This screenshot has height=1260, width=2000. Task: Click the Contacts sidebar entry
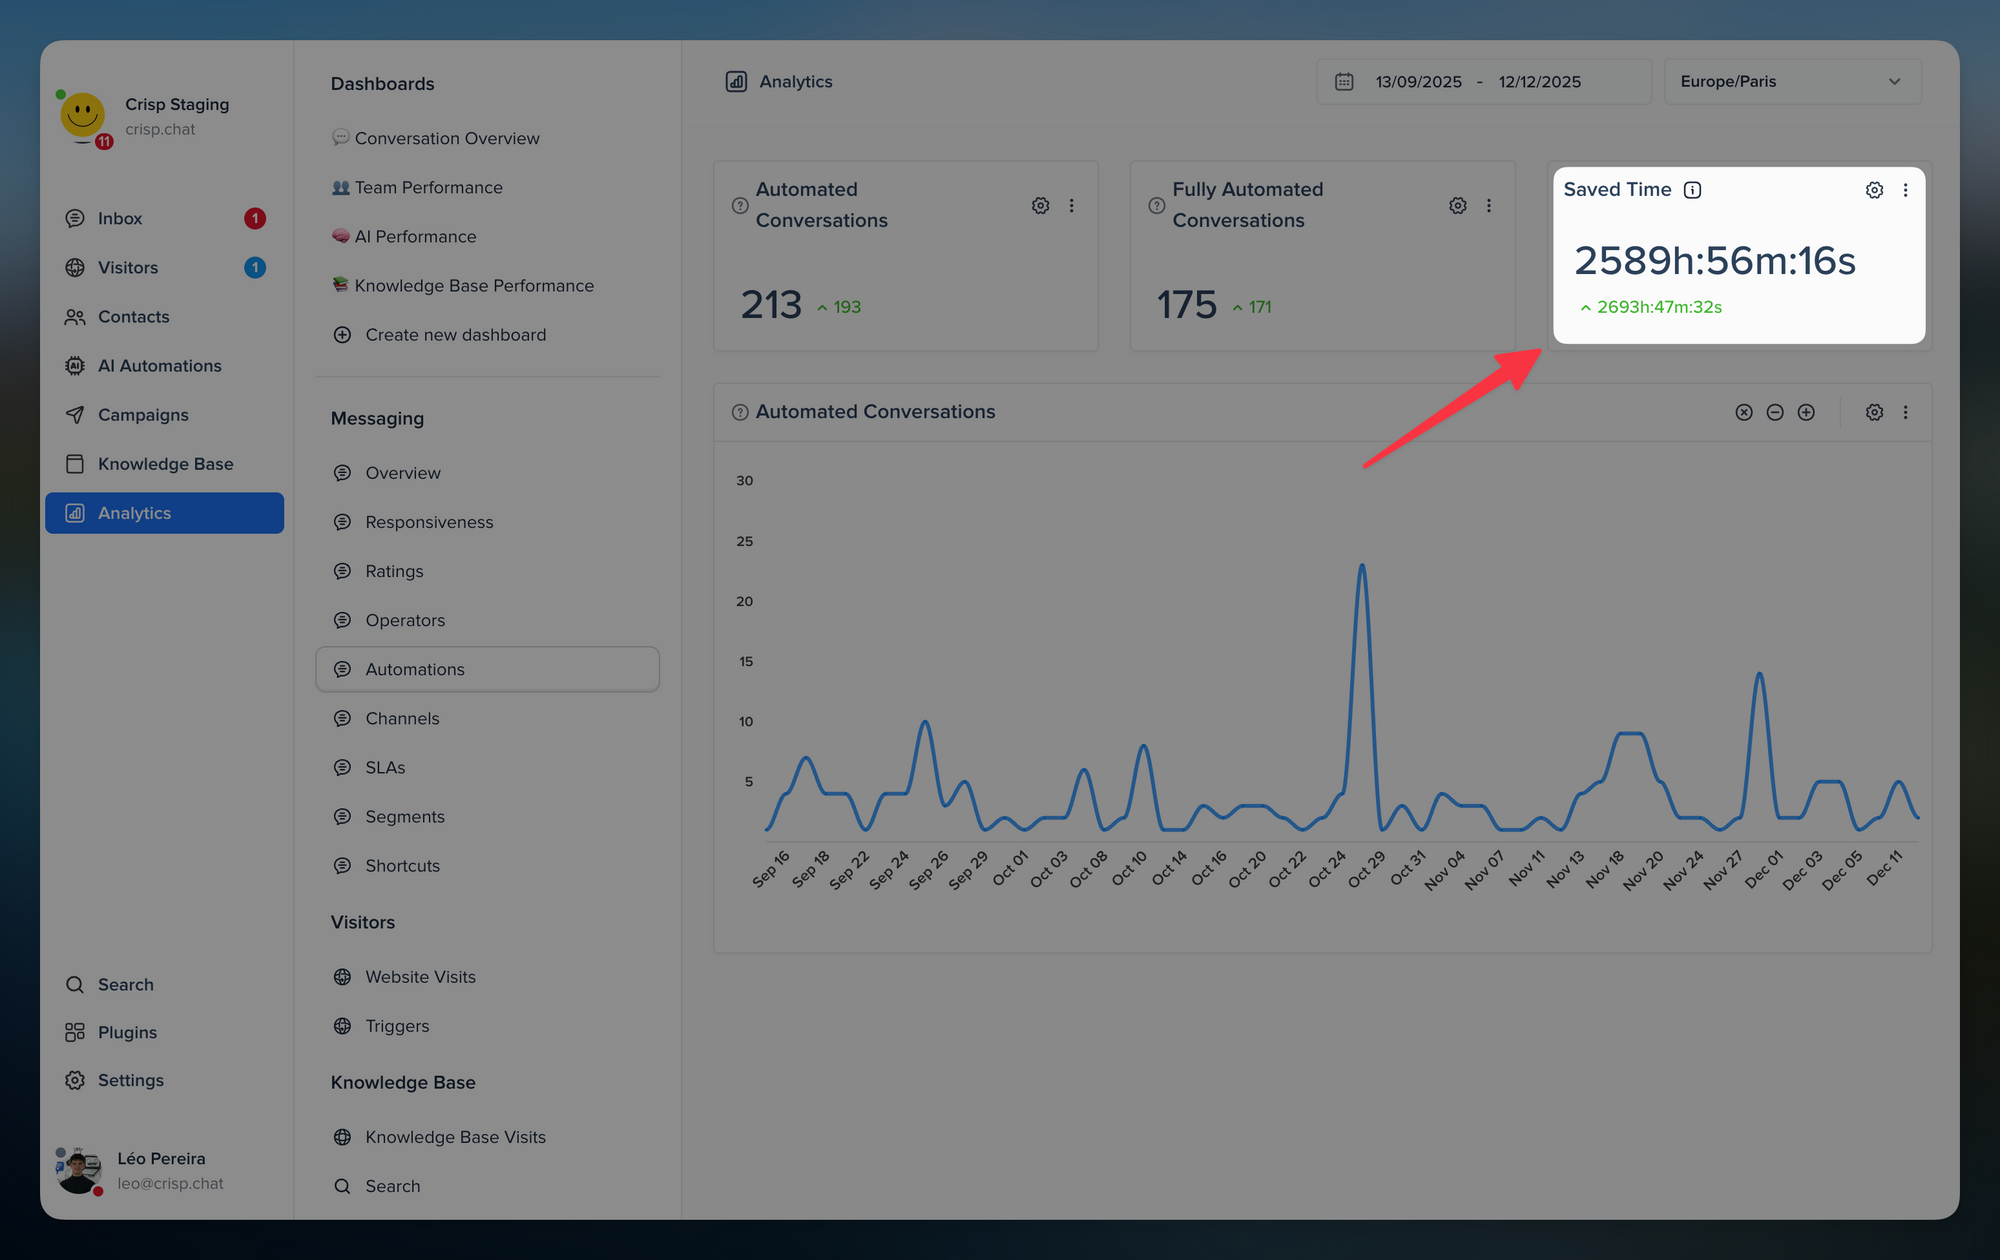pos(133,317)
